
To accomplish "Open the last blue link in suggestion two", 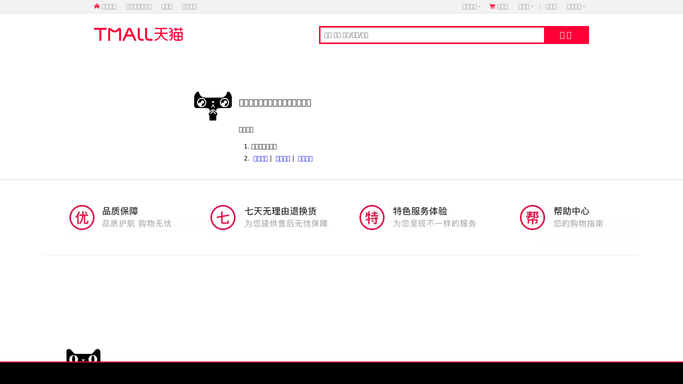I will click(x=305, y=159).
